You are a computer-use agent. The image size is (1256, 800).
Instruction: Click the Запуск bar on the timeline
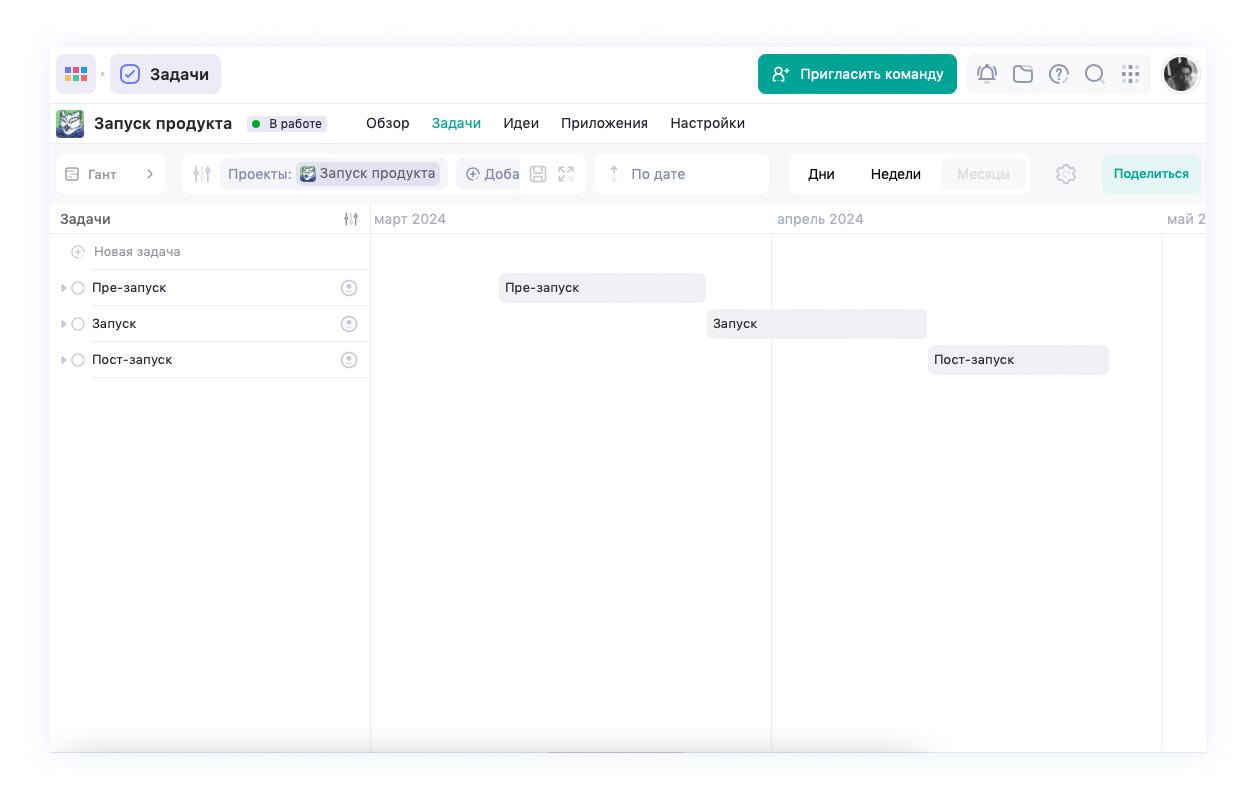pyautogui.click(x=816, y=324)
